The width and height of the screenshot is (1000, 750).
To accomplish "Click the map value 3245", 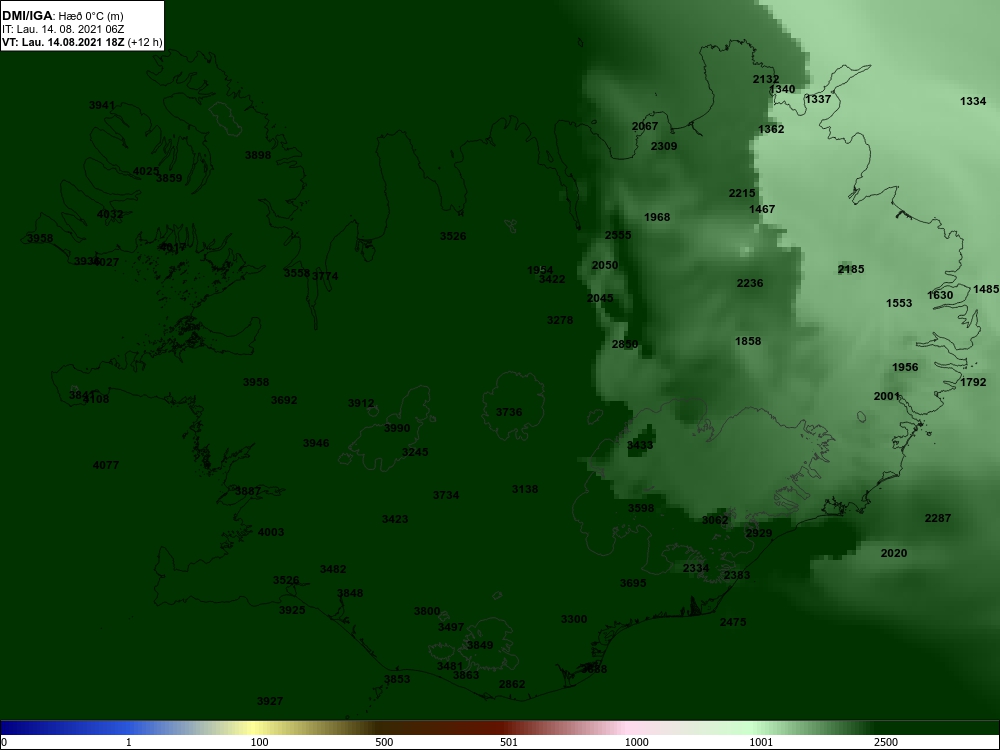I will coord(415,452).
